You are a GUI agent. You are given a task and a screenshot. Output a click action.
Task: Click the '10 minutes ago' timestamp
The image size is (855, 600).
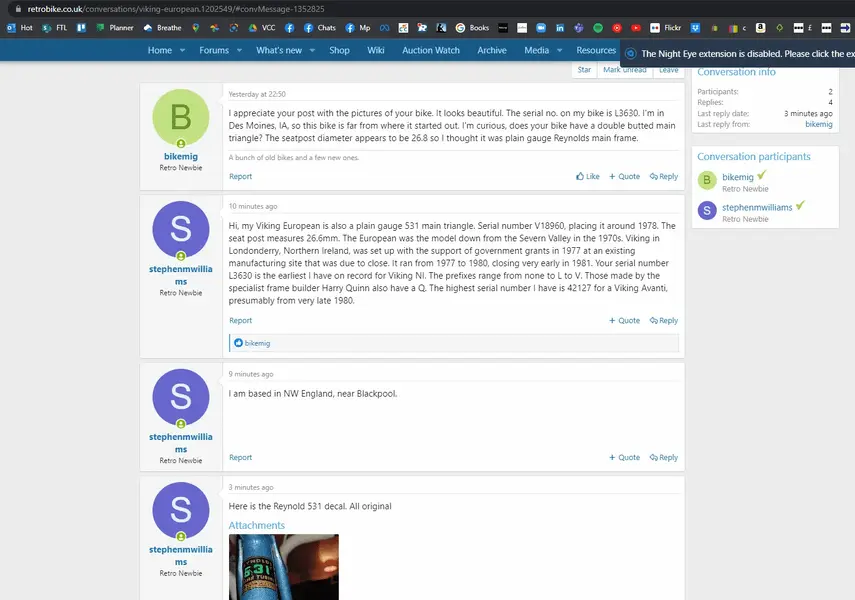[253, 206]
